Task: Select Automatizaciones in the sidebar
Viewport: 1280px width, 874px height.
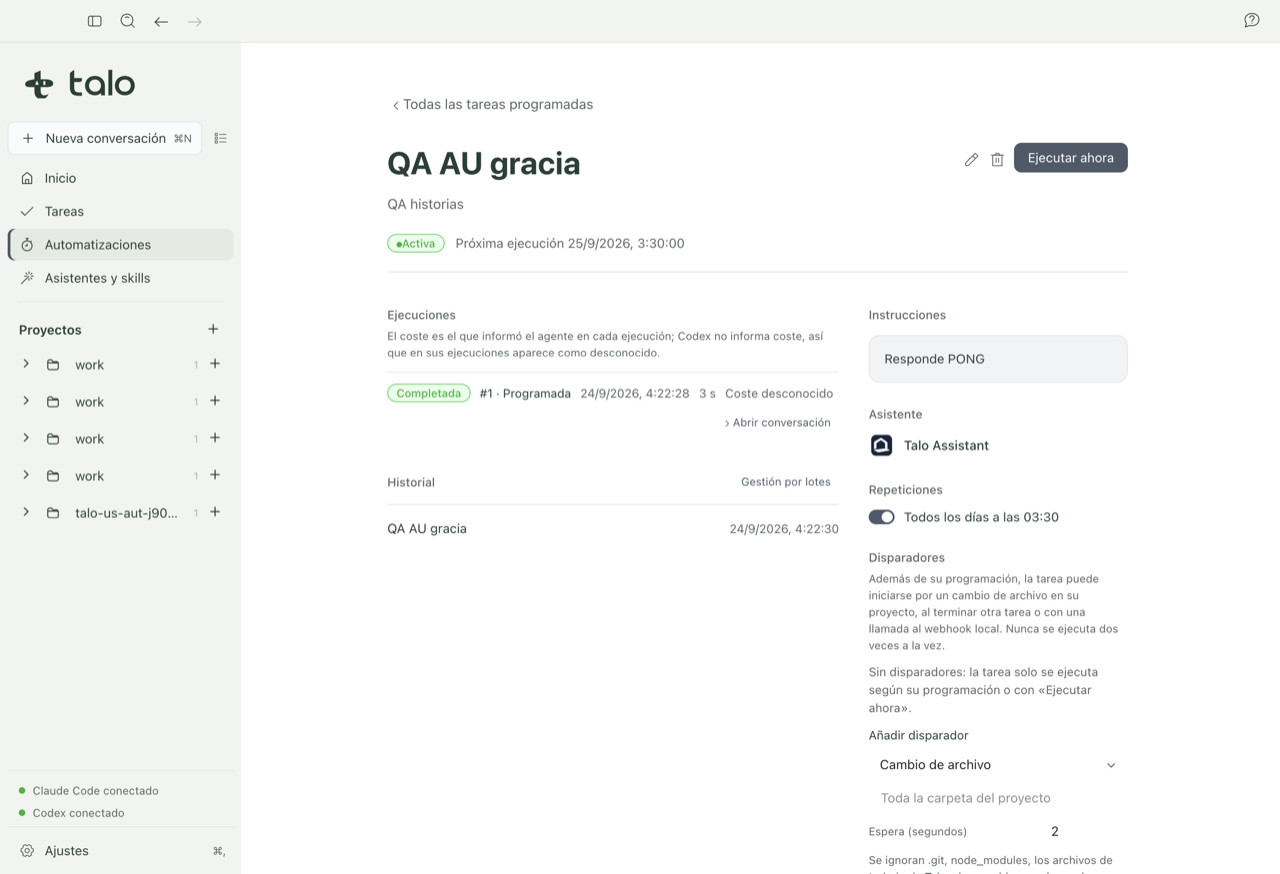Action: (121, 245)
